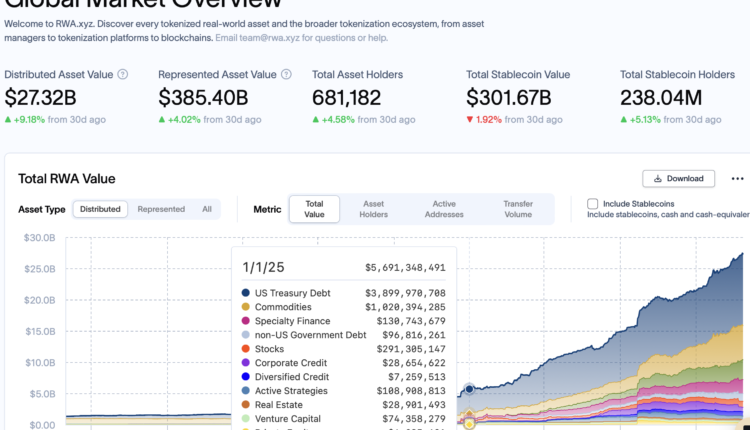Click the Commodities legend dot

click(x=246, y=307)
